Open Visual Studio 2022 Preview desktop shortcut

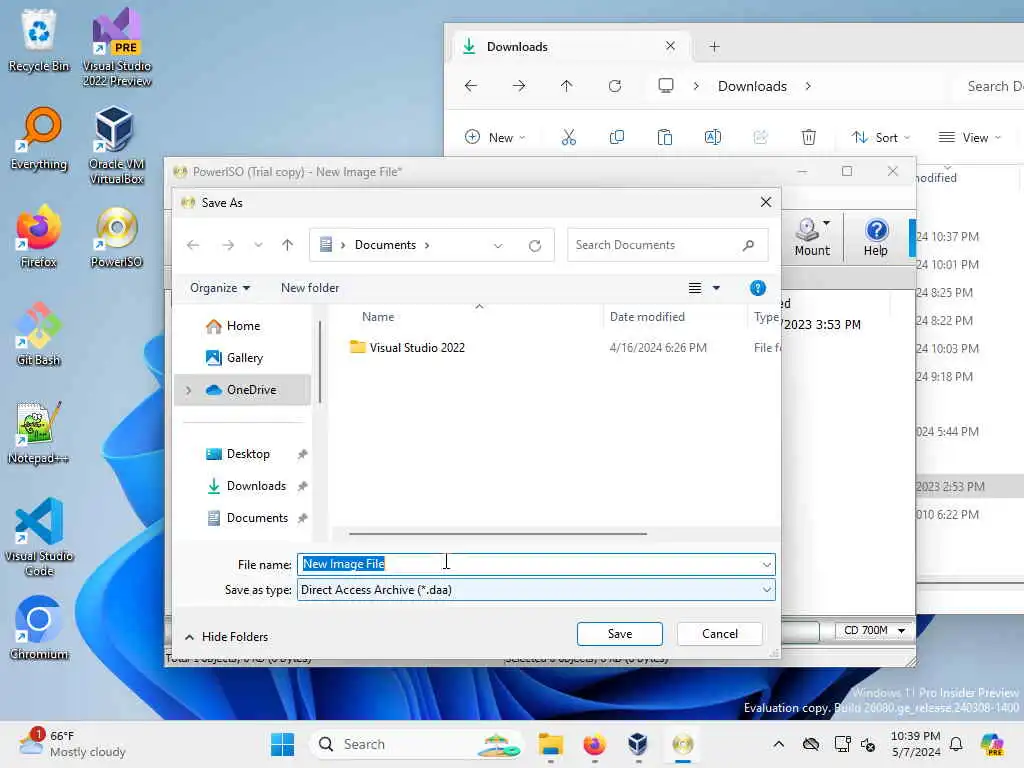(117, 47)
